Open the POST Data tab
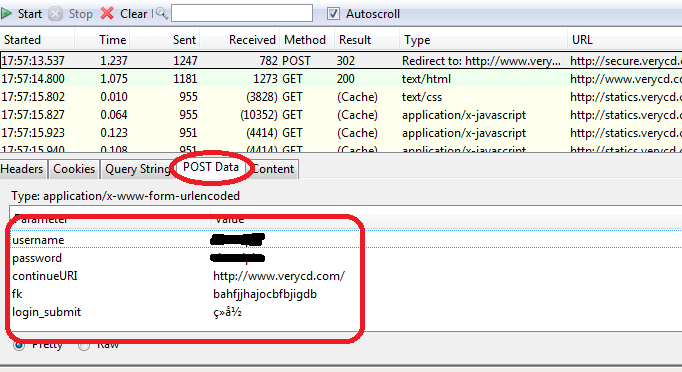The width and height of the screenshot is (682, 372). 211,167
